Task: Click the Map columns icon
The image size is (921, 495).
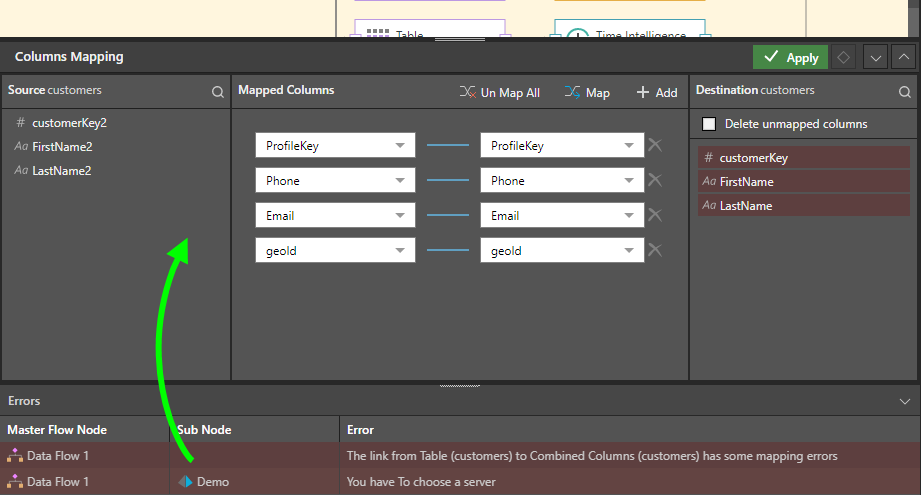Action: coord(572,92)
